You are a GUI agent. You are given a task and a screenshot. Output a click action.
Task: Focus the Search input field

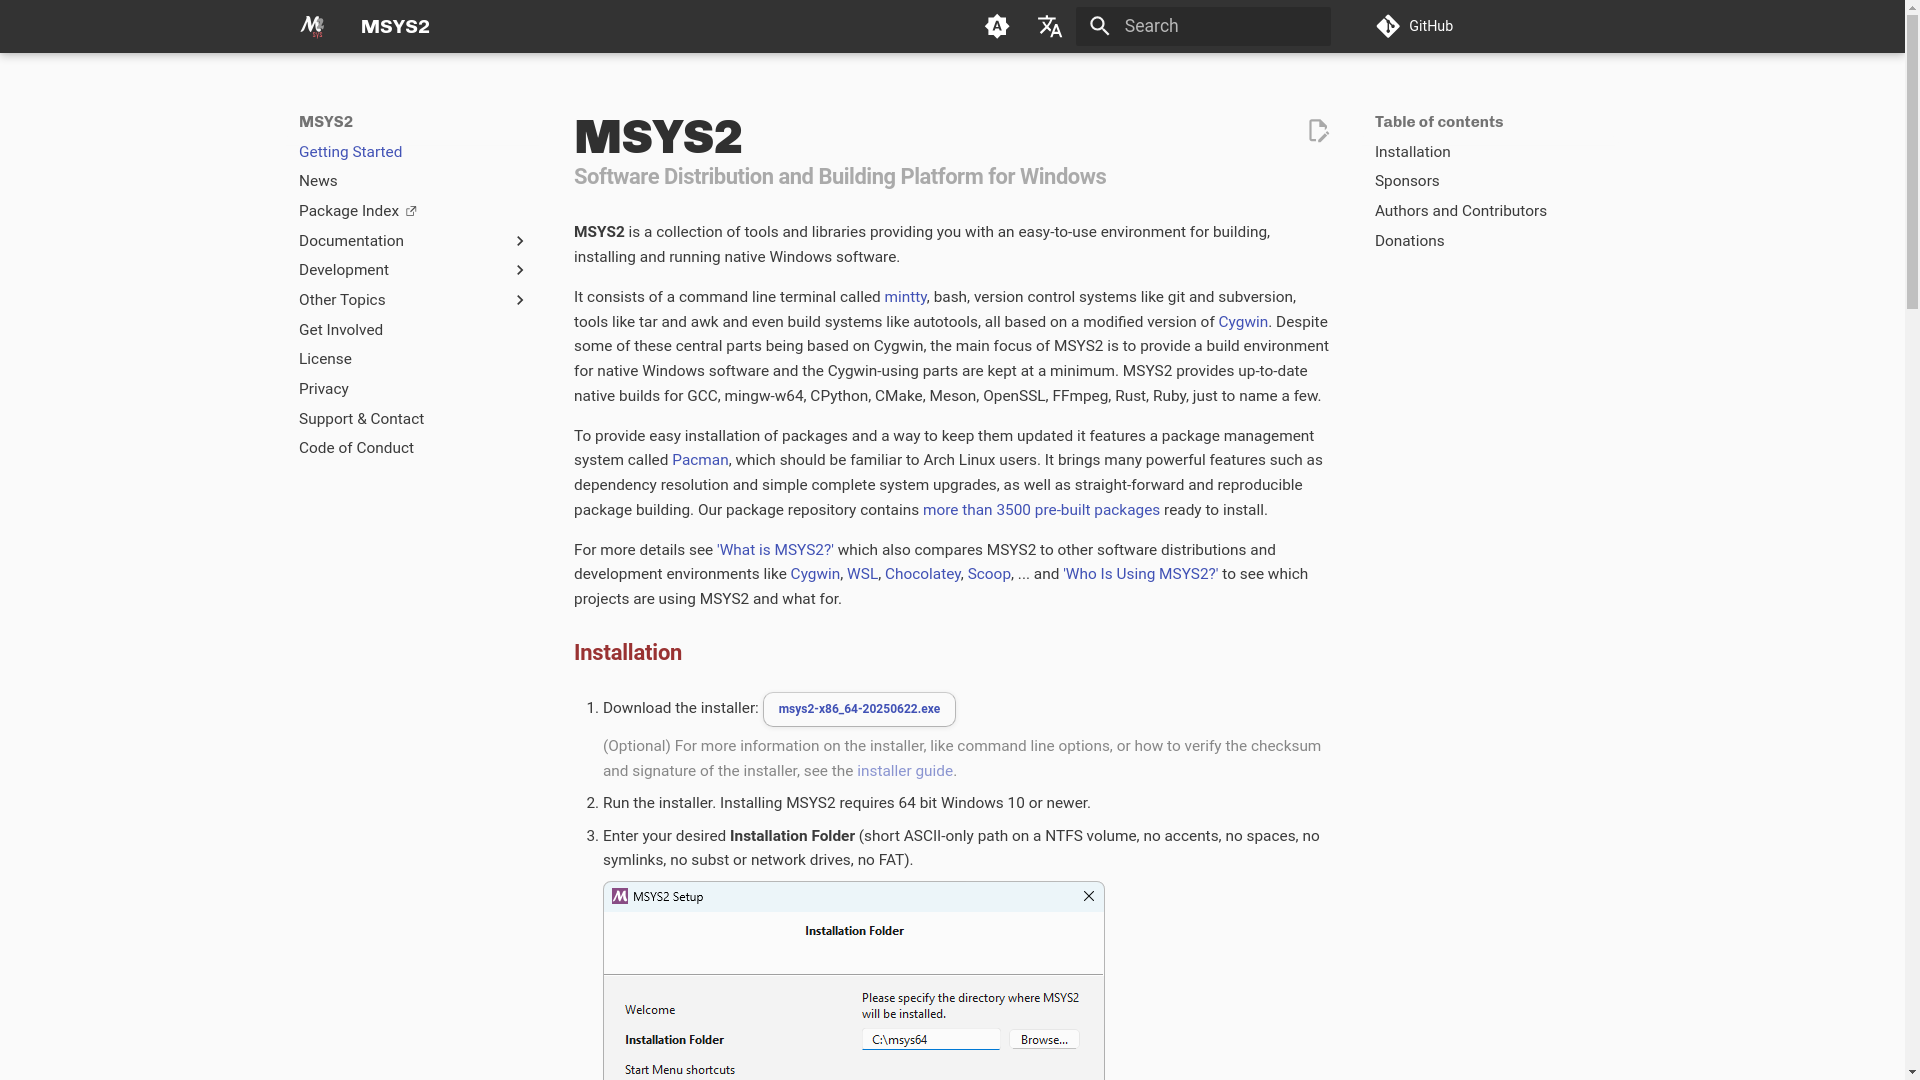coord(1203,26)
